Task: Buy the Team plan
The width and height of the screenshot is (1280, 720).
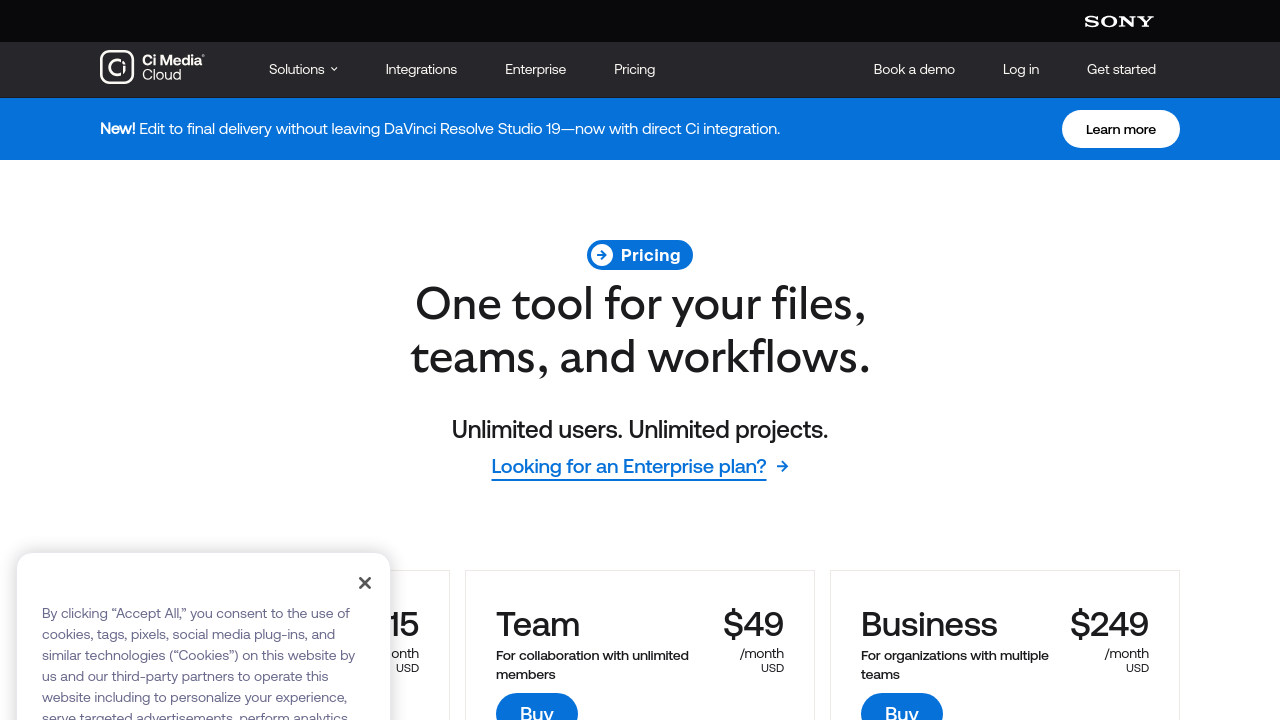Action: (537, 709)
